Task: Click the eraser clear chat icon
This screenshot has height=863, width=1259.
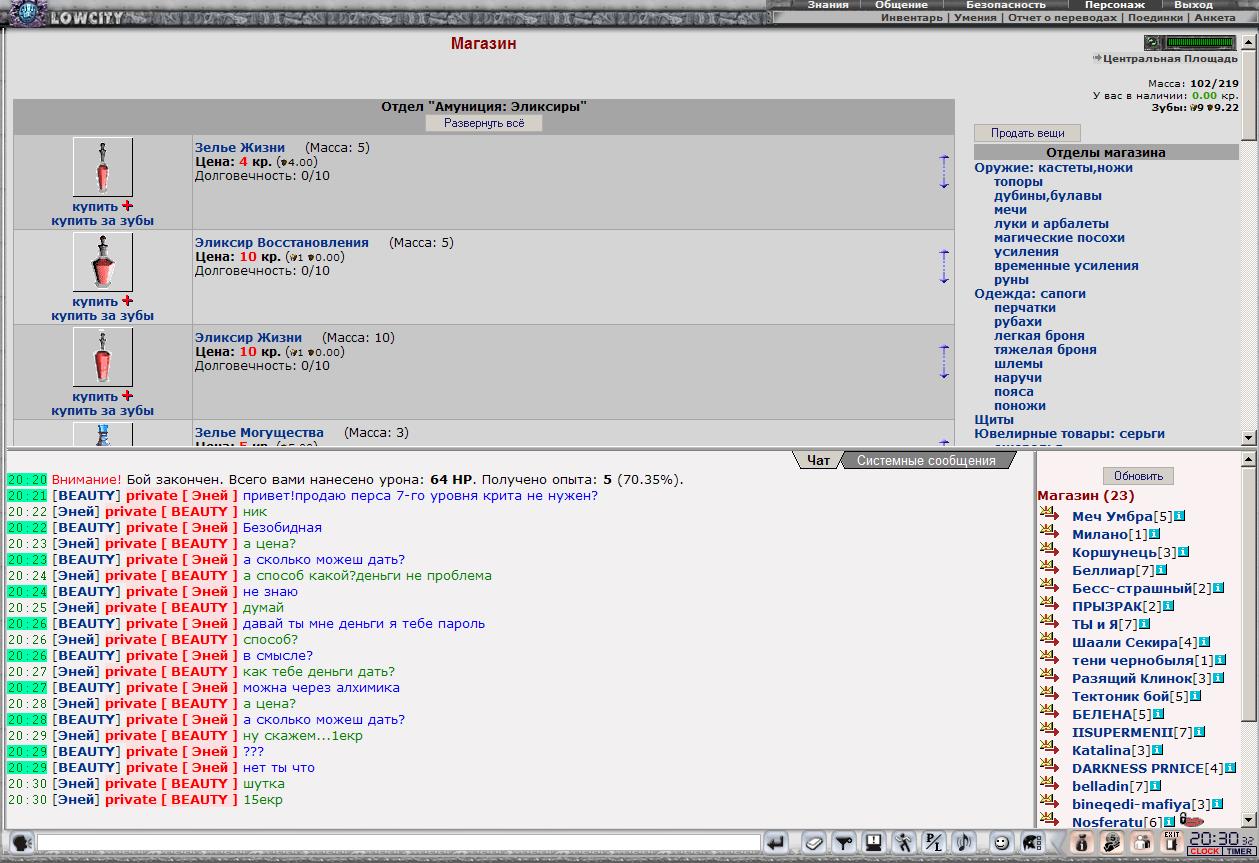Action: click(813, 842)
